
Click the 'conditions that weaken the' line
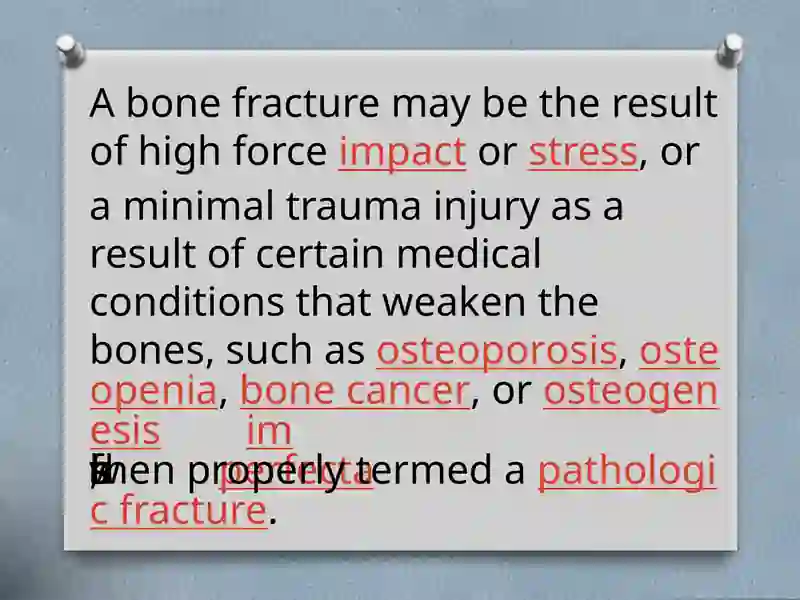[x=344, y=302]
